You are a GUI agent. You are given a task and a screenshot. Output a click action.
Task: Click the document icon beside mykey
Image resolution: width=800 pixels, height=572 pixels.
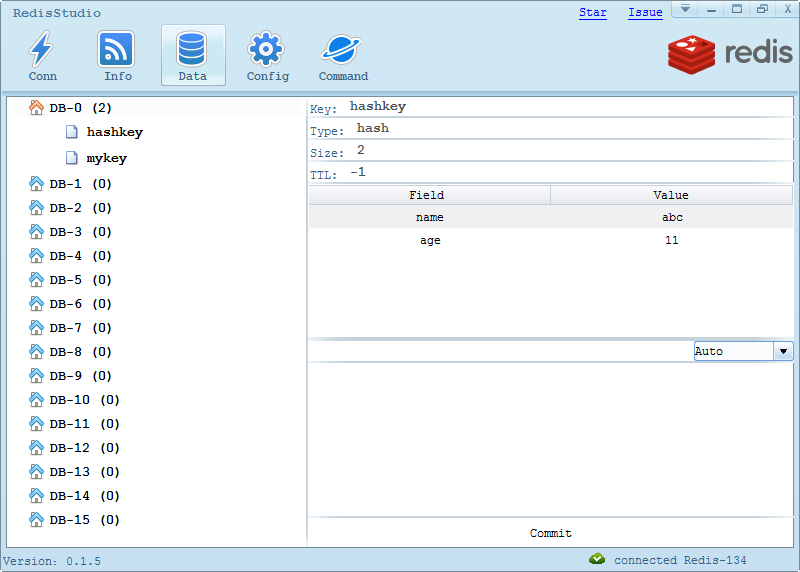pyautogui.click(x=72, y=158)
